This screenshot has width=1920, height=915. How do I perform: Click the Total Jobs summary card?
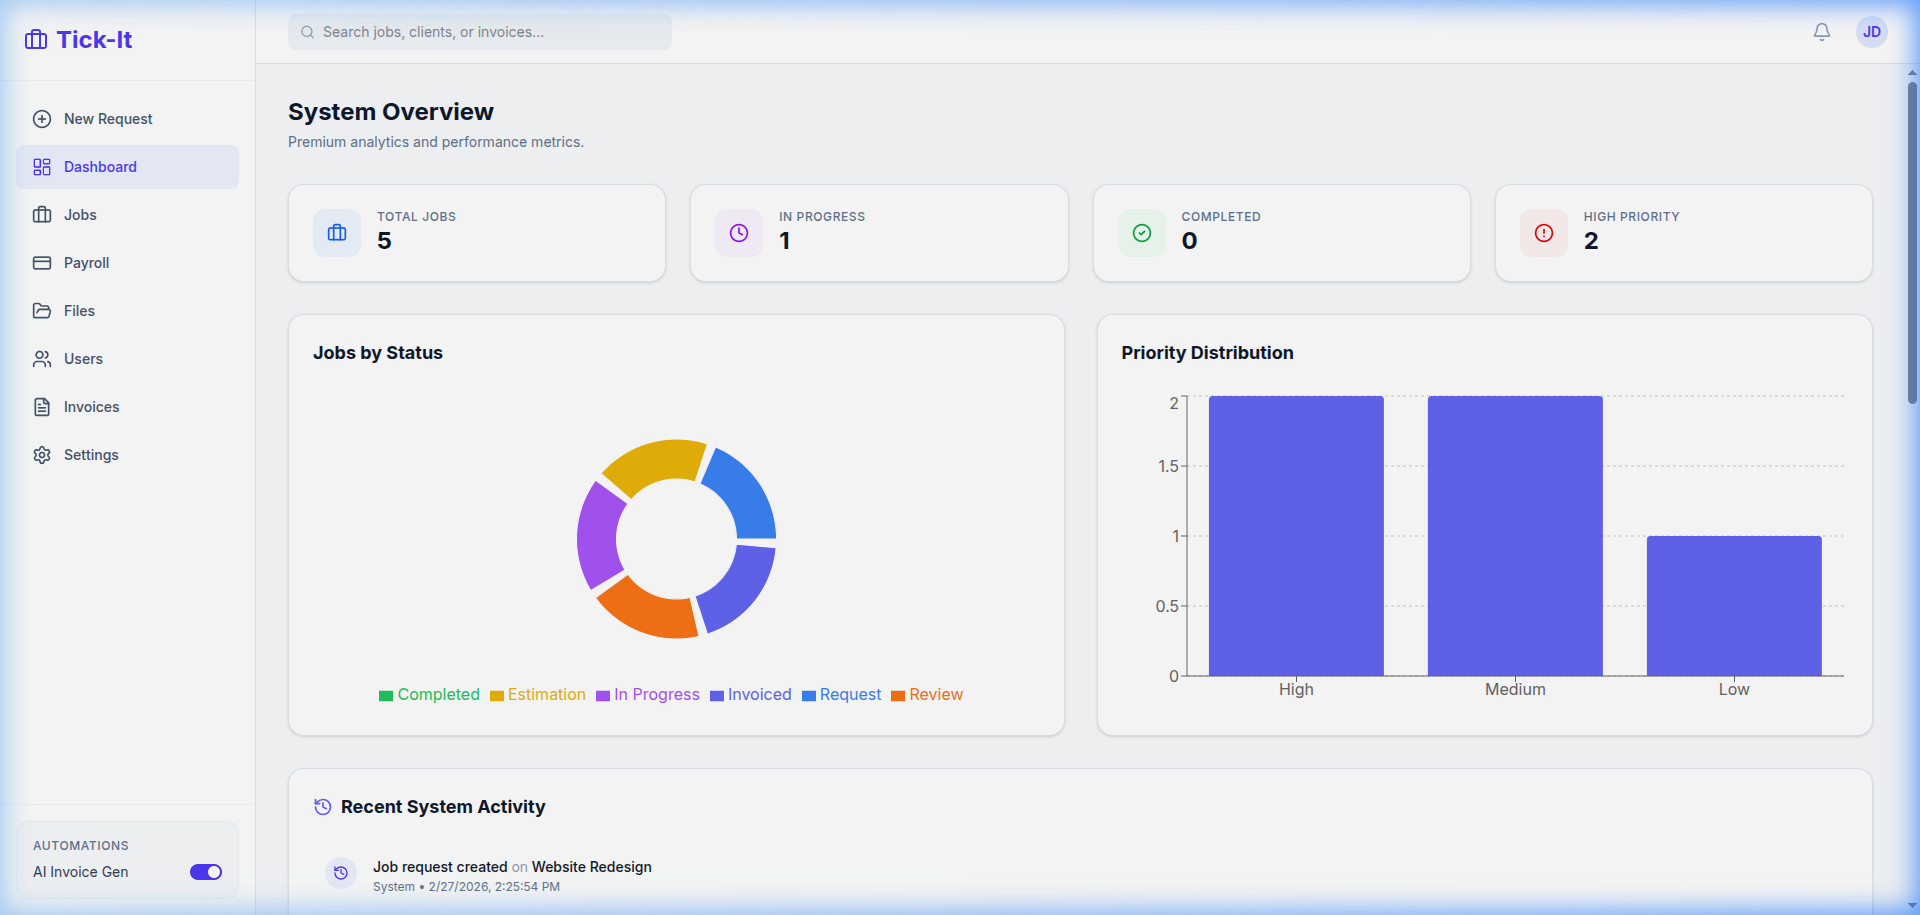pyautogui.click(x=476, y=232)
